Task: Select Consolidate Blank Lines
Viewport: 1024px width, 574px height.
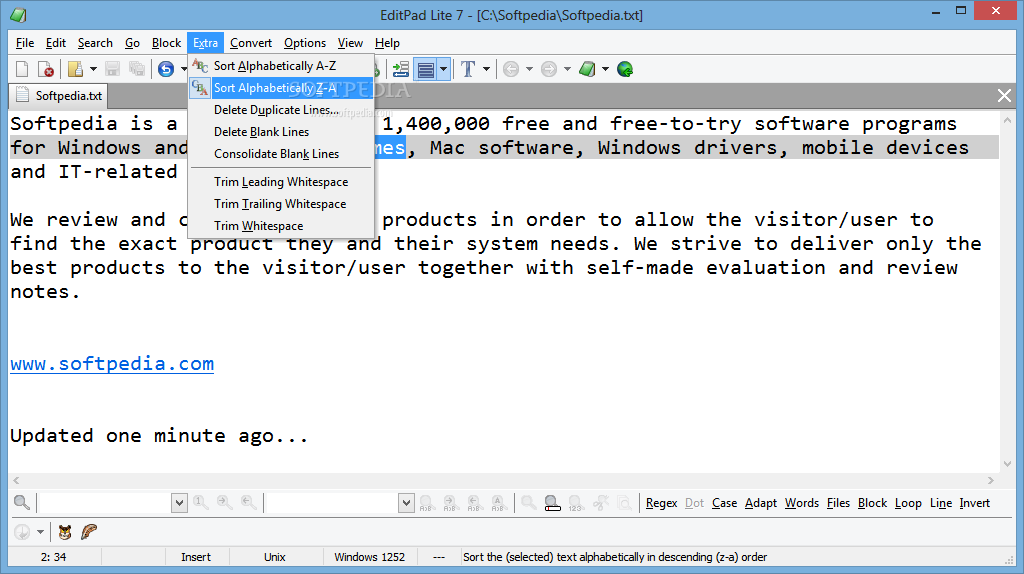Action: [281, 153]
